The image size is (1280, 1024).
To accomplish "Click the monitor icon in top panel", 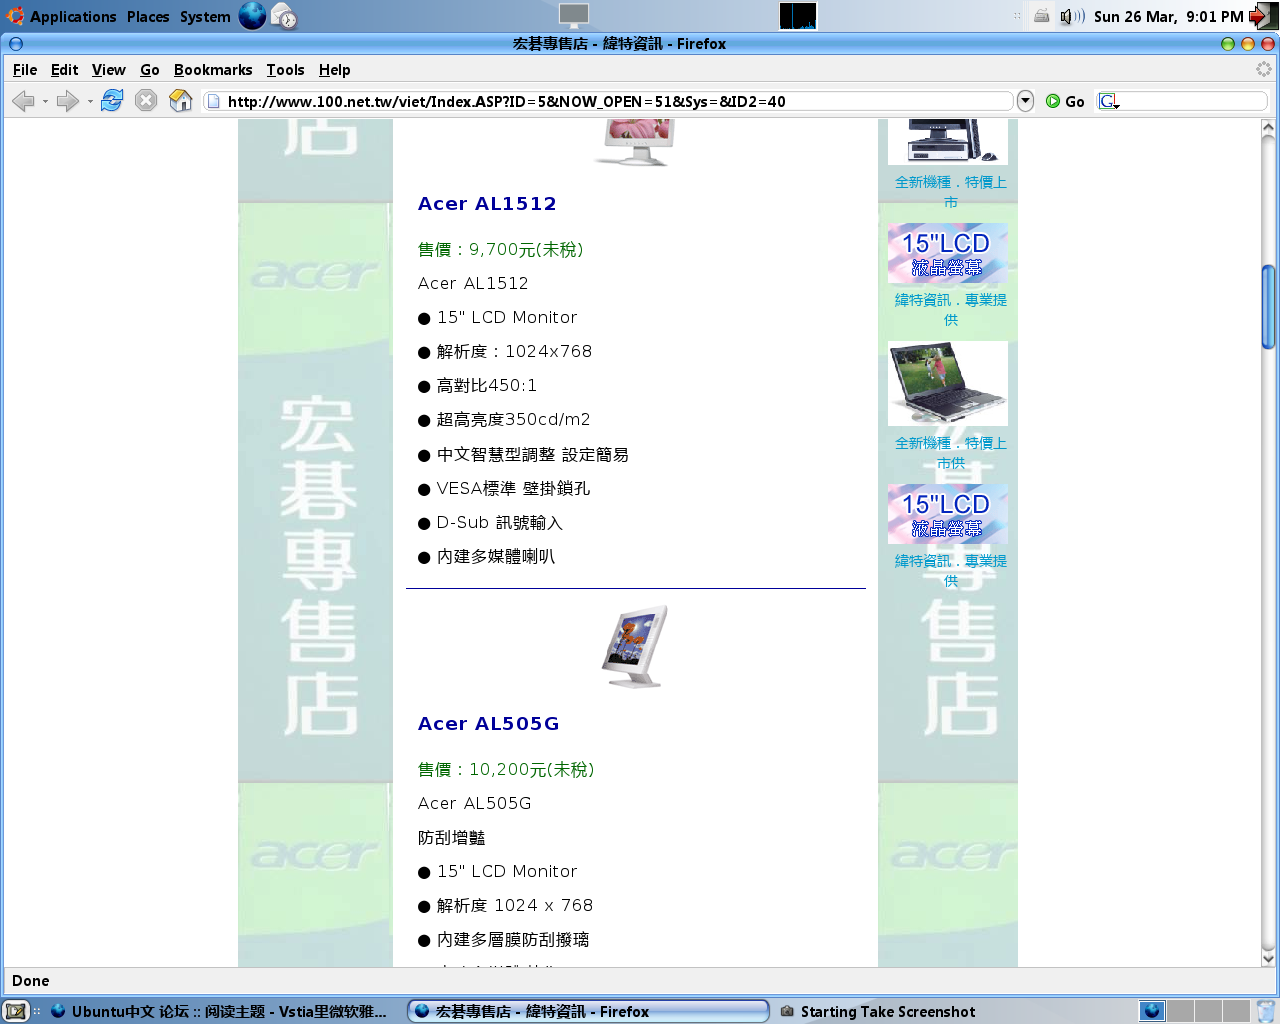I will [573, 16].
